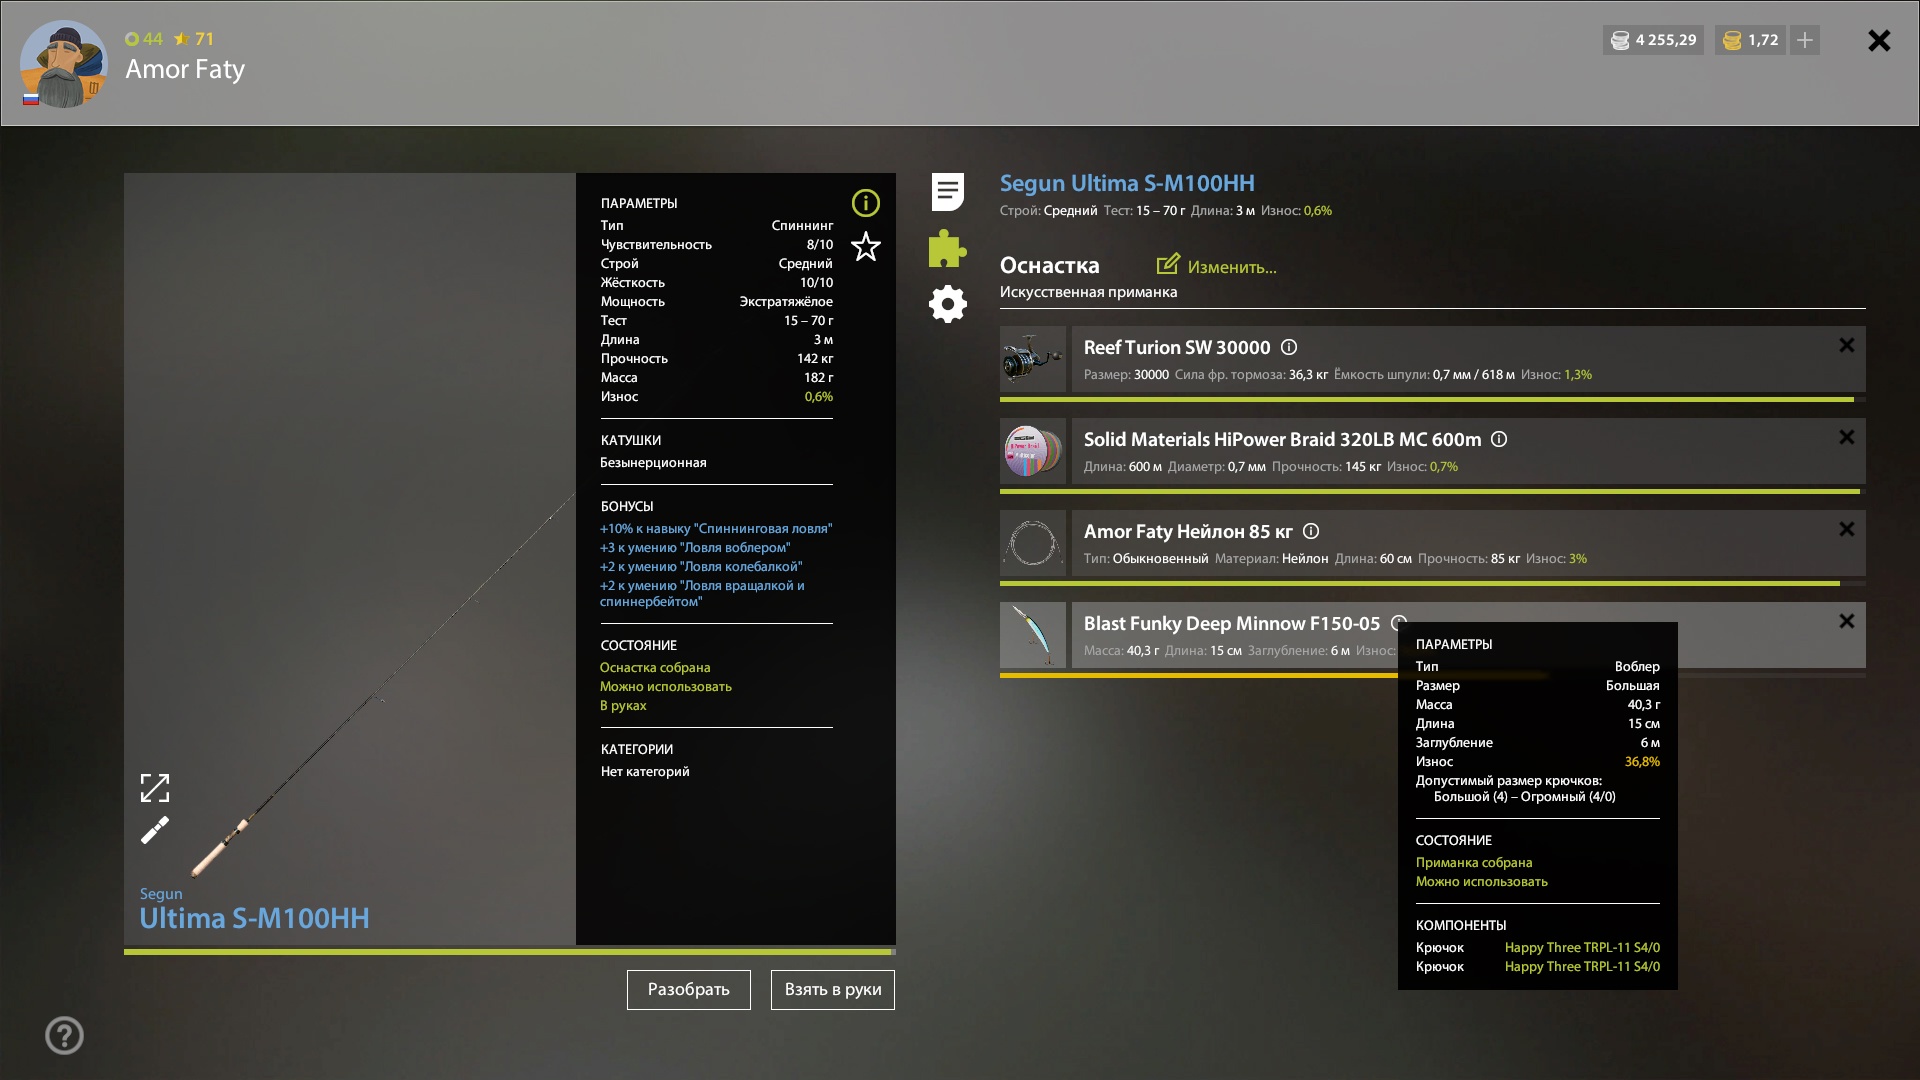Open the rod info icon in parameters panel
Image resolution: width=1920 pixels, height=1080 pixels.
pyautogui.click(x=865, y=203)
